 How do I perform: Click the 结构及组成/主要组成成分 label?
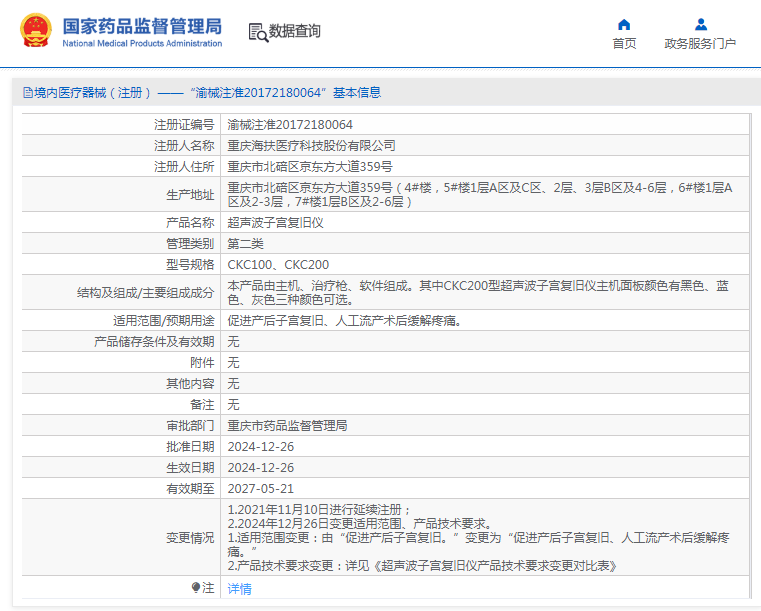(x=145, y=293)
